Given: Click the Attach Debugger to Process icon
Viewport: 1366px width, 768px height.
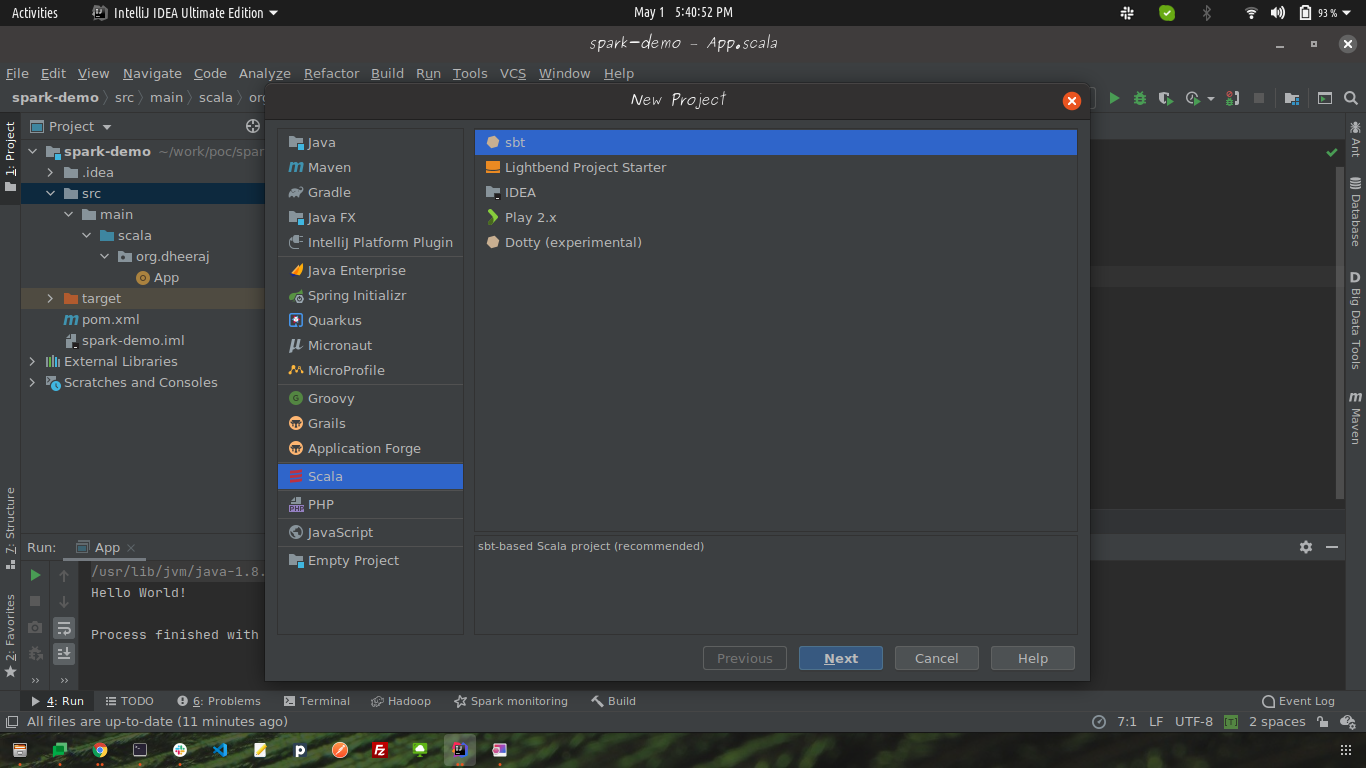Looking at the screenshot, I should pyautogui.click(x=1232, y=98).
